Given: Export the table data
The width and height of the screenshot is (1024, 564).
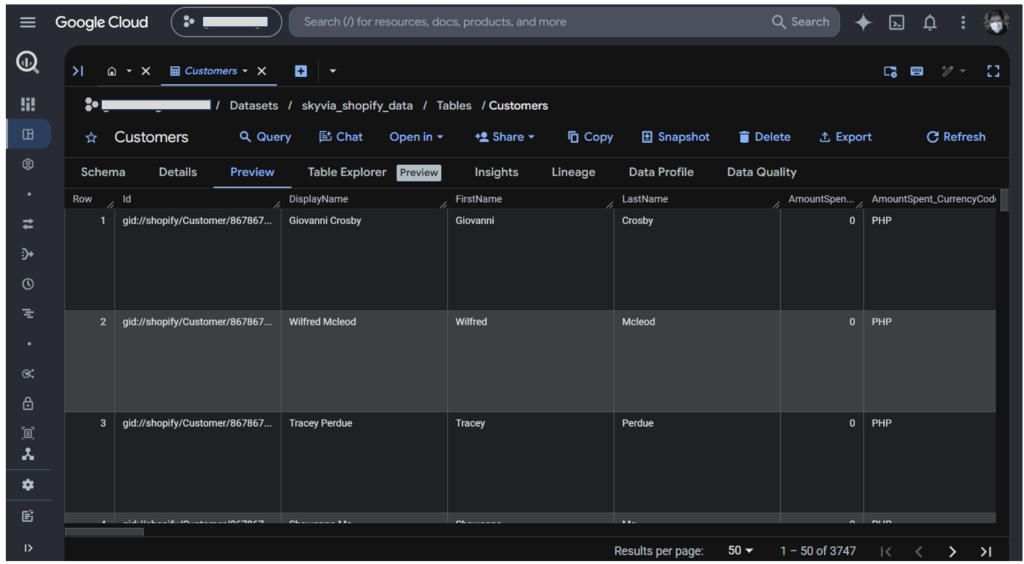Looking at the screenshot, I should tap(846, 137).
